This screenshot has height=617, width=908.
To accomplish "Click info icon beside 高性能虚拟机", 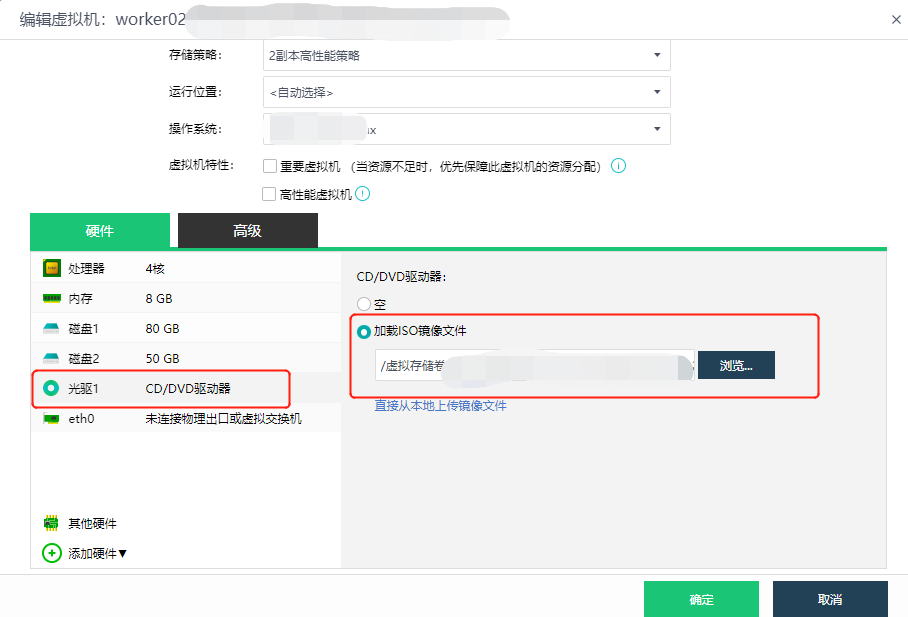I will (363, 194).
